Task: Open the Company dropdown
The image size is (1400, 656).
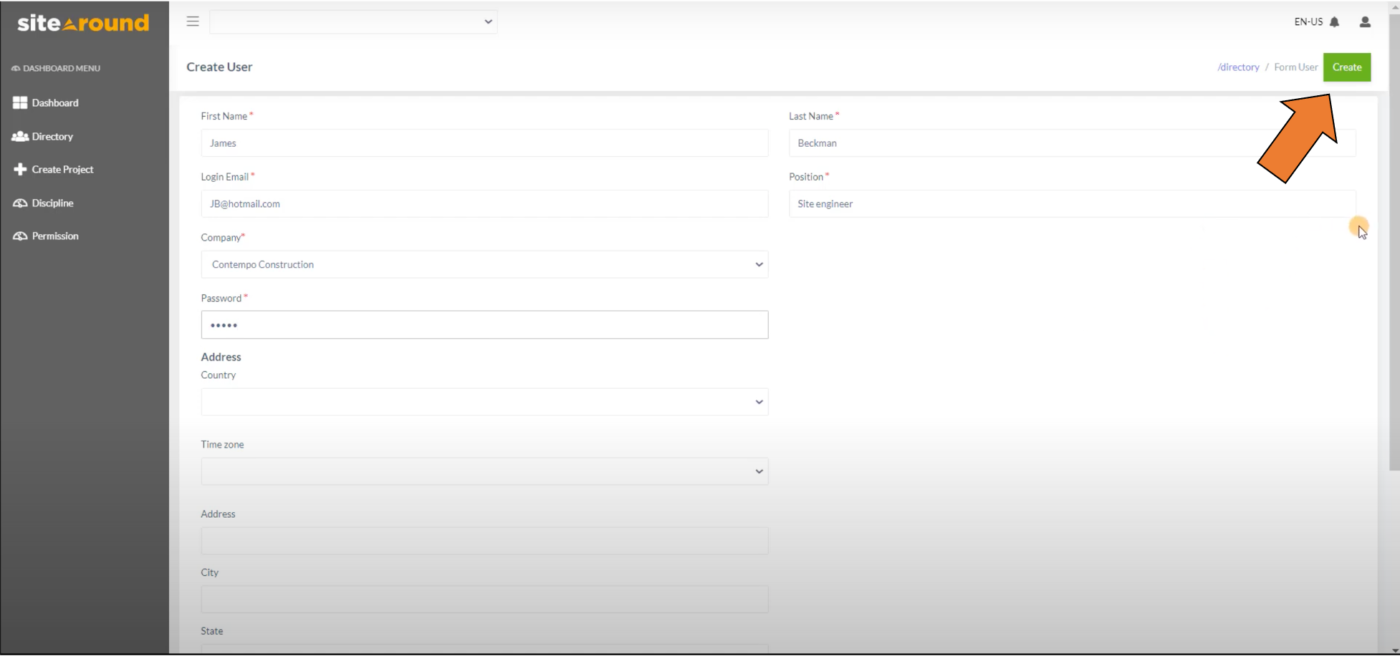Action: 484,264
